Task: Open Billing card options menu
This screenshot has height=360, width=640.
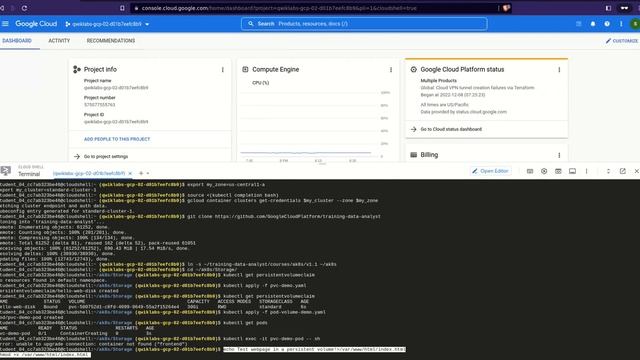Action: [559, 155]
